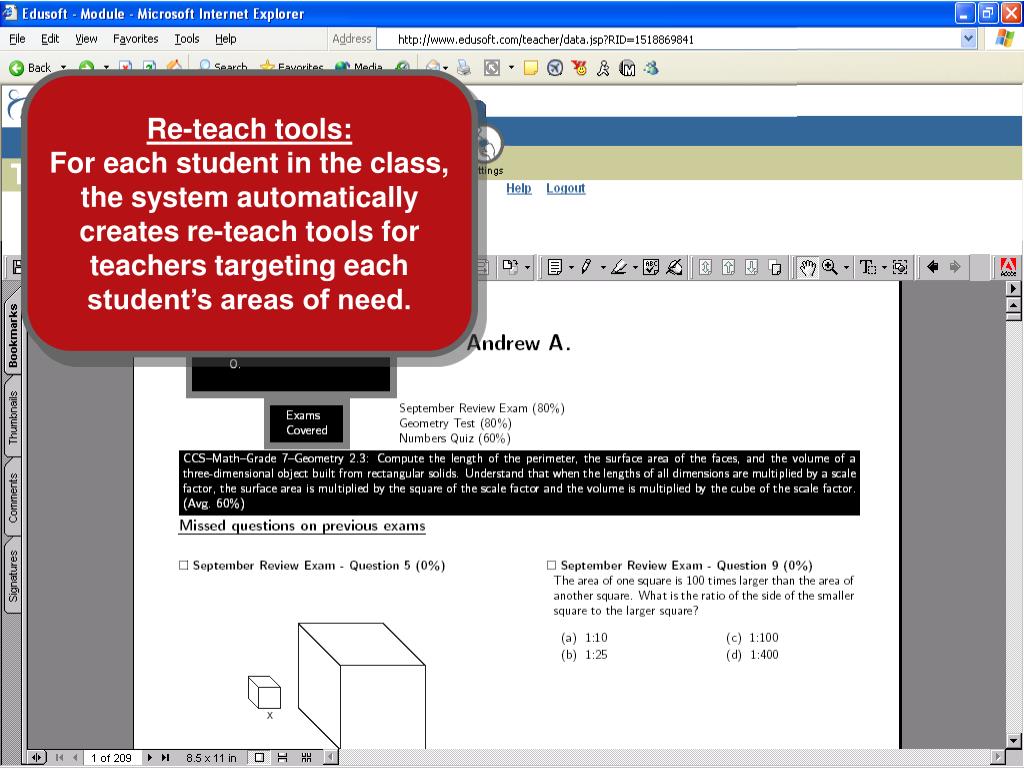The width and height of the screenshot is (1024, 768).
Task: Click the AIM running man icon
Action: click(603, 67)
